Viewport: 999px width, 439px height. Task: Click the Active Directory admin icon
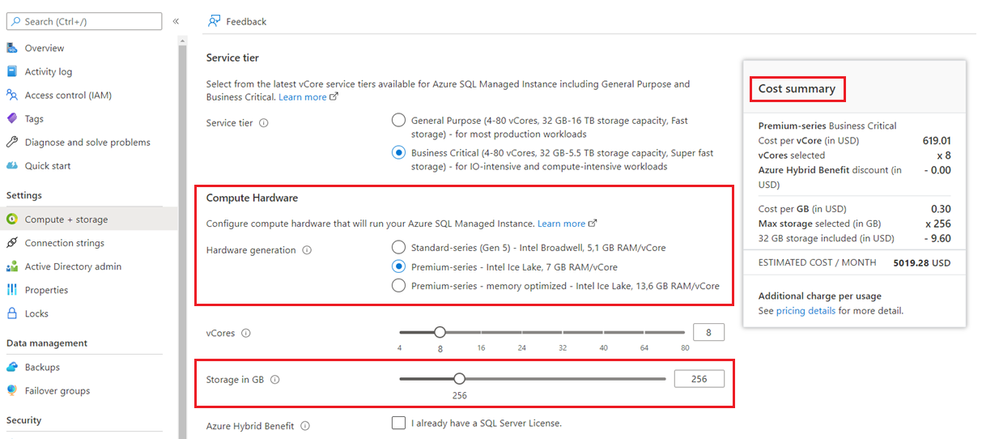pyautogui.click(x=11, y=266)
